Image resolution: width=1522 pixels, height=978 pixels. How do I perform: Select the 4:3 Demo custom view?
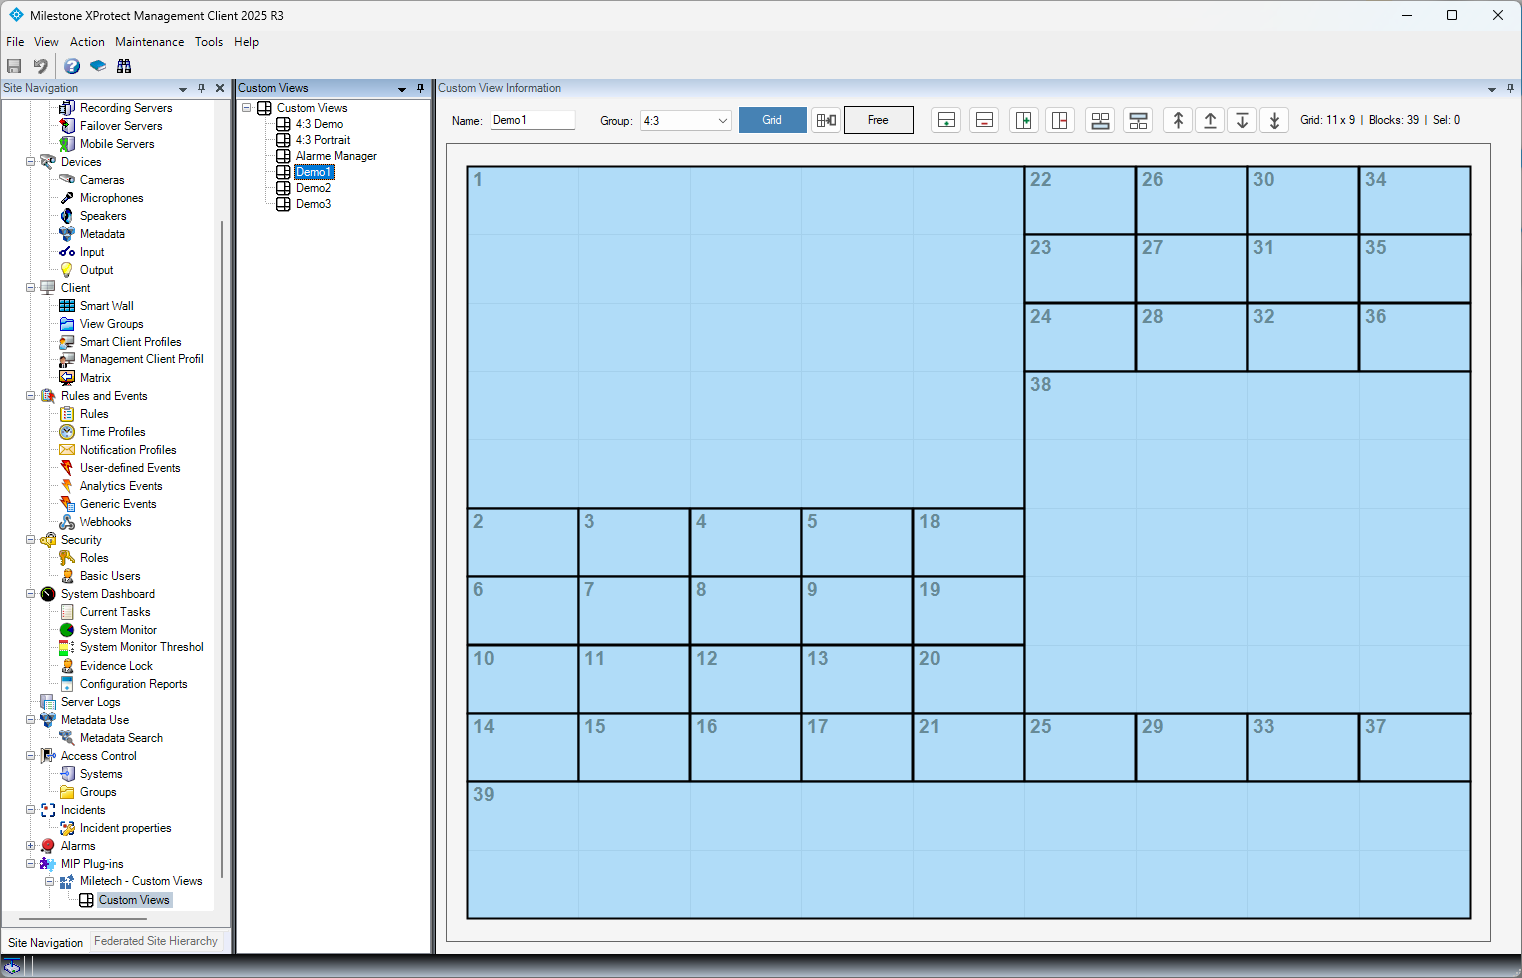[319, 124]
